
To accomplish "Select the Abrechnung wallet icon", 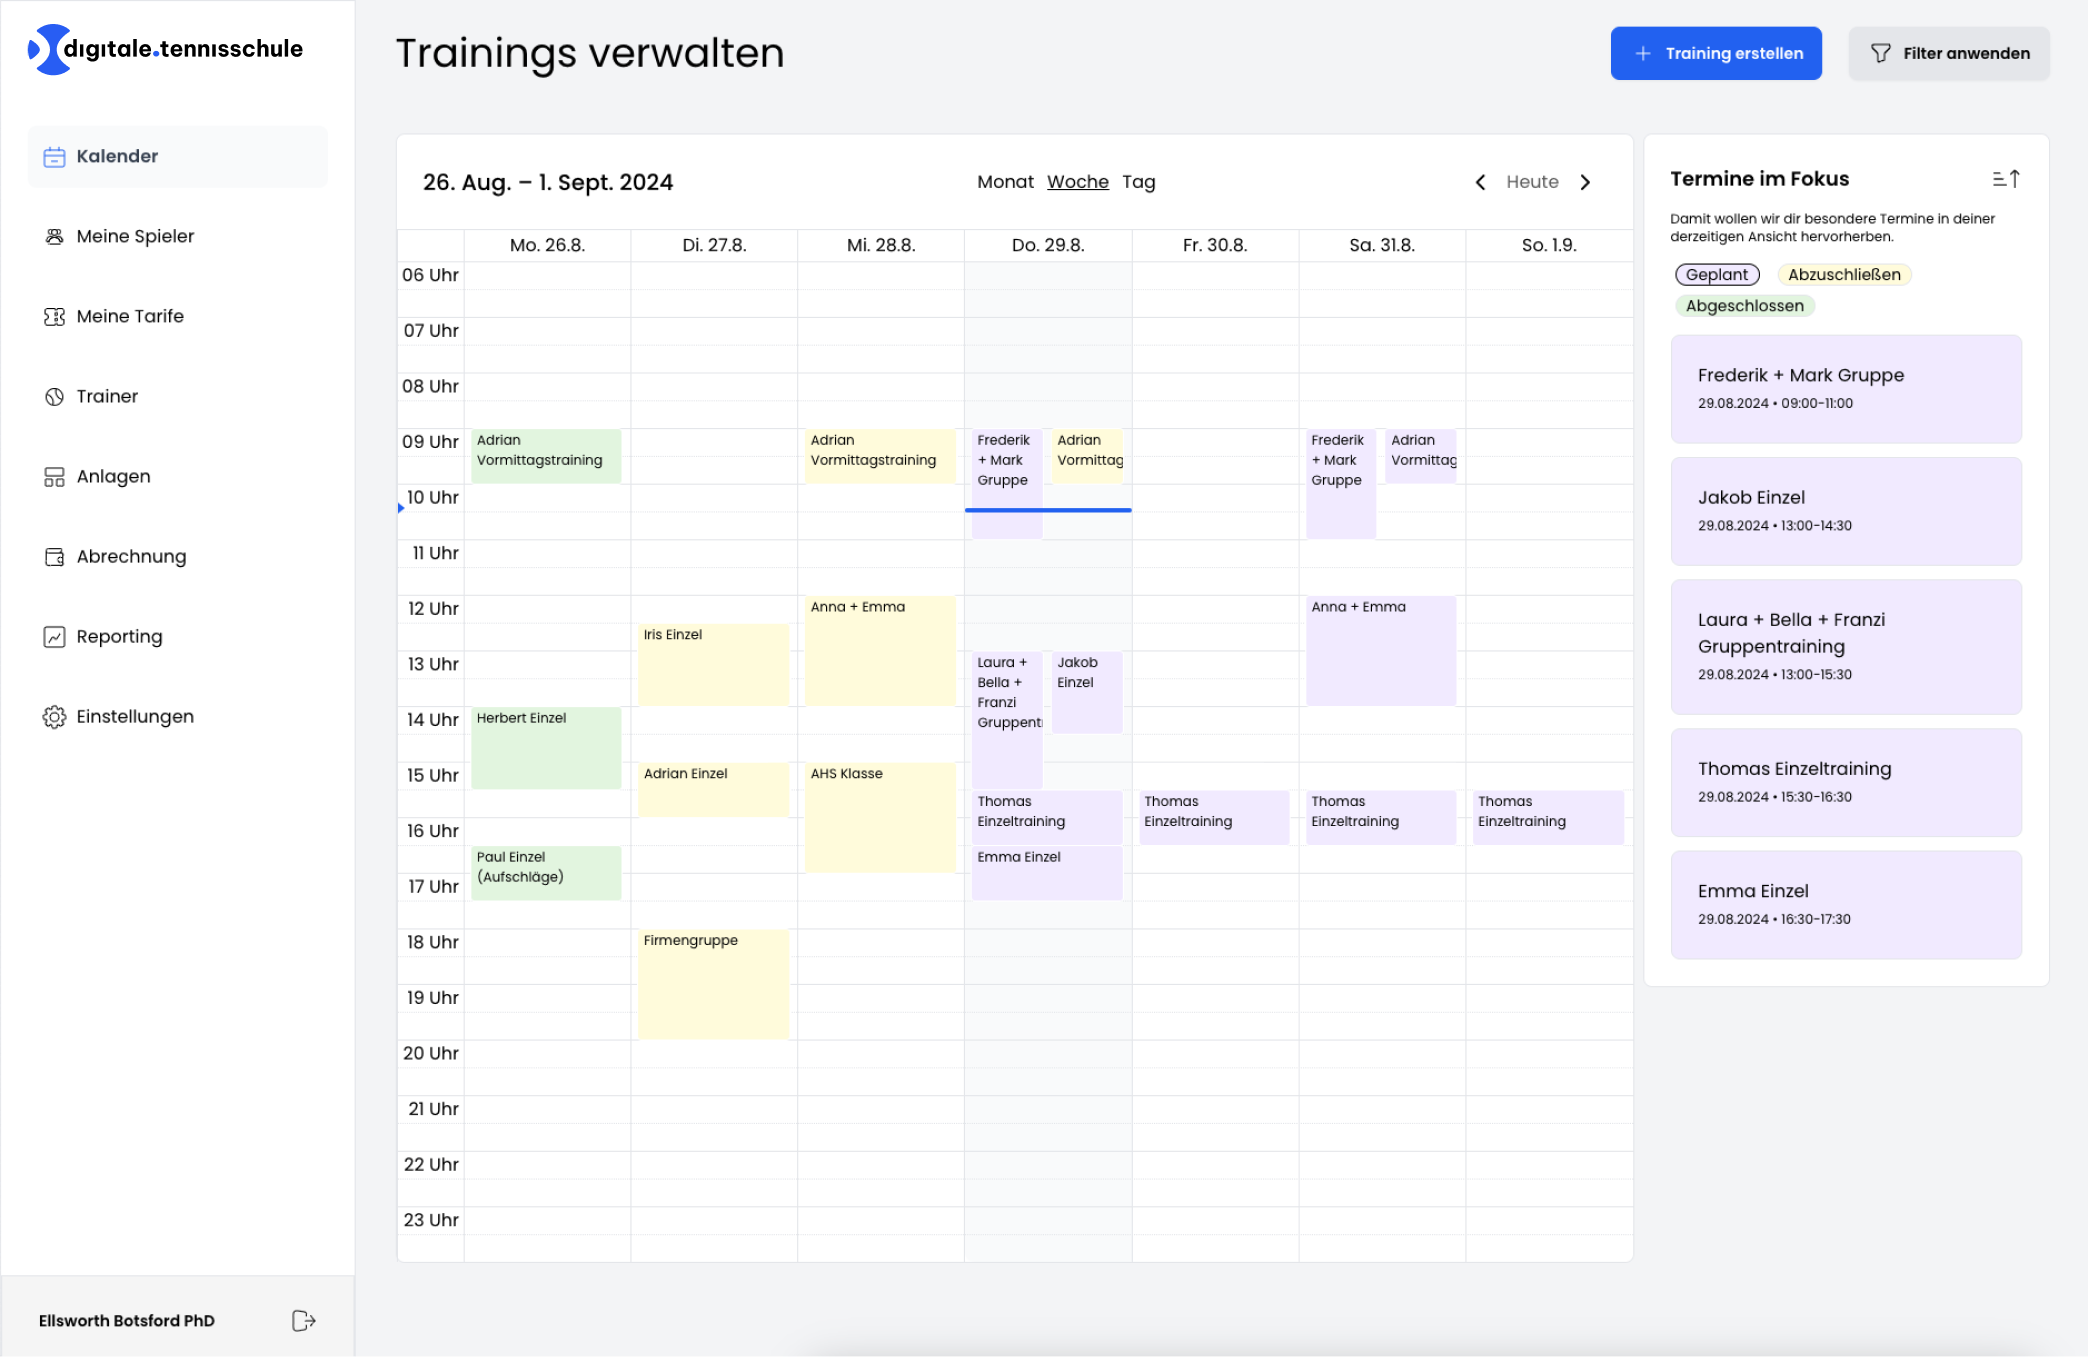I will click(55, 556).
